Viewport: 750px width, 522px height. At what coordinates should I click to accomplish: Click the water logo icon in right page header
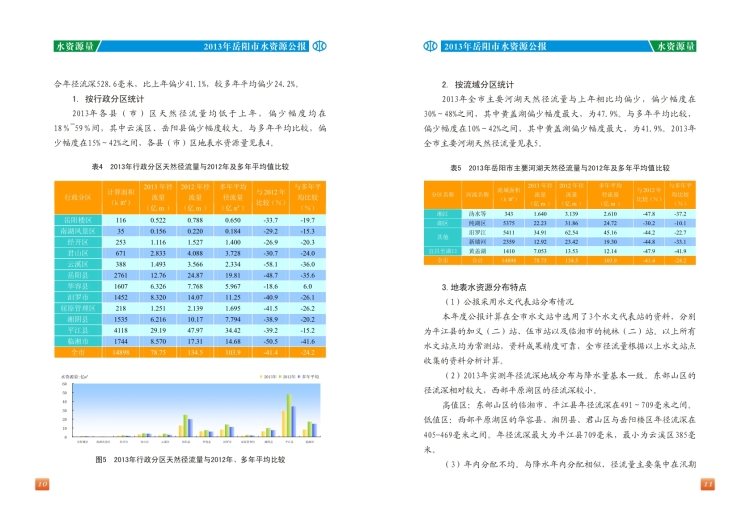(430, 46)
